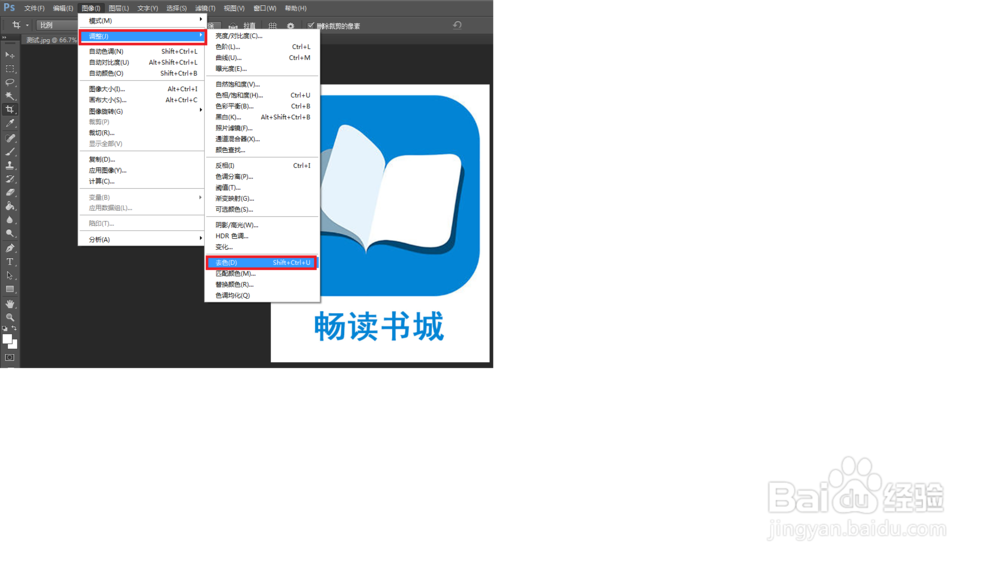
Task: Click the book logo on canvas
Action: pyautogui.click(x=400, y=195)
